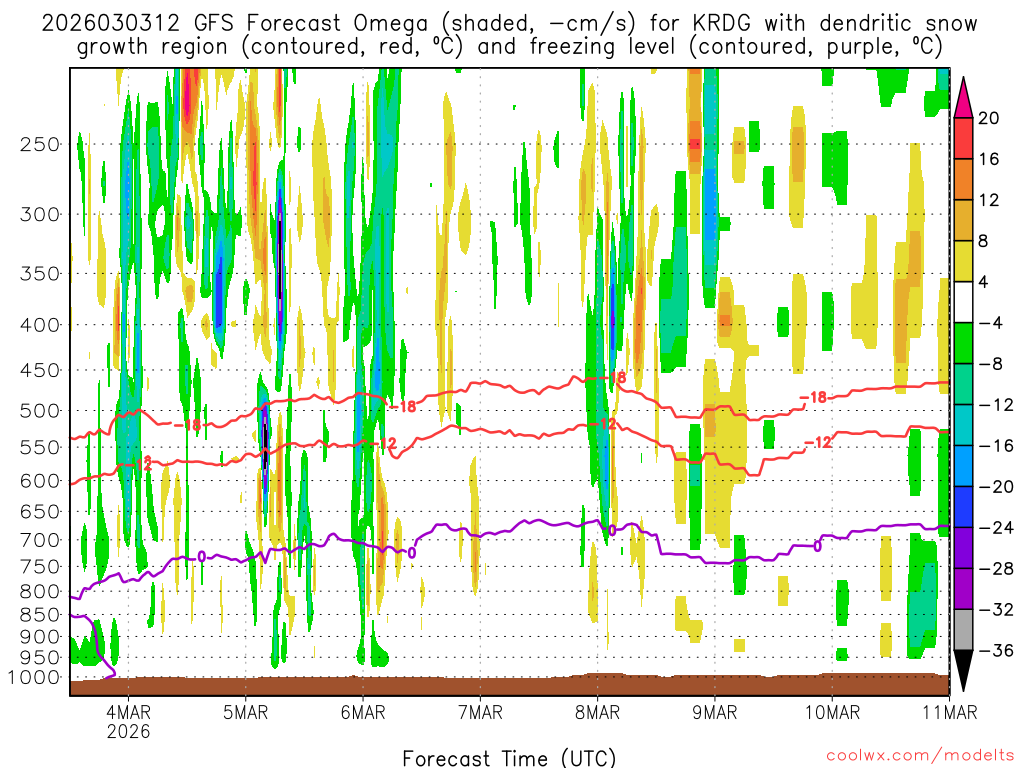
Task: Click the yellow colorbar segment near 8
Action: coord(963,261)
